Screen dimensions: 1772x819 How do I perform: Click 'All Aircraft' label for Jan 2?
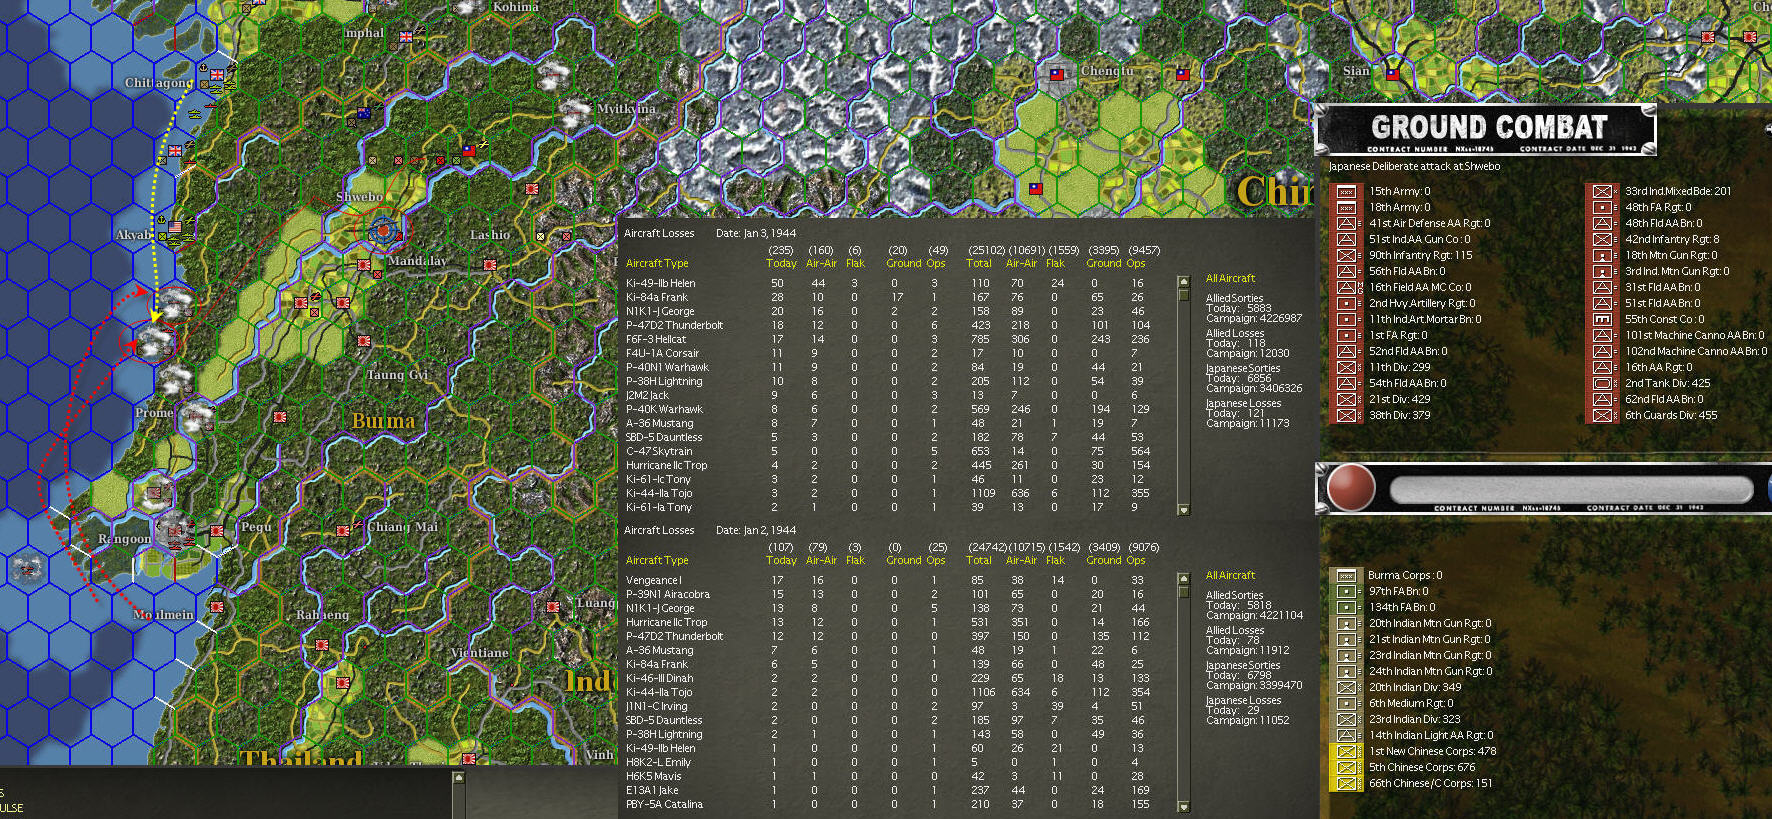[1230, 575]
